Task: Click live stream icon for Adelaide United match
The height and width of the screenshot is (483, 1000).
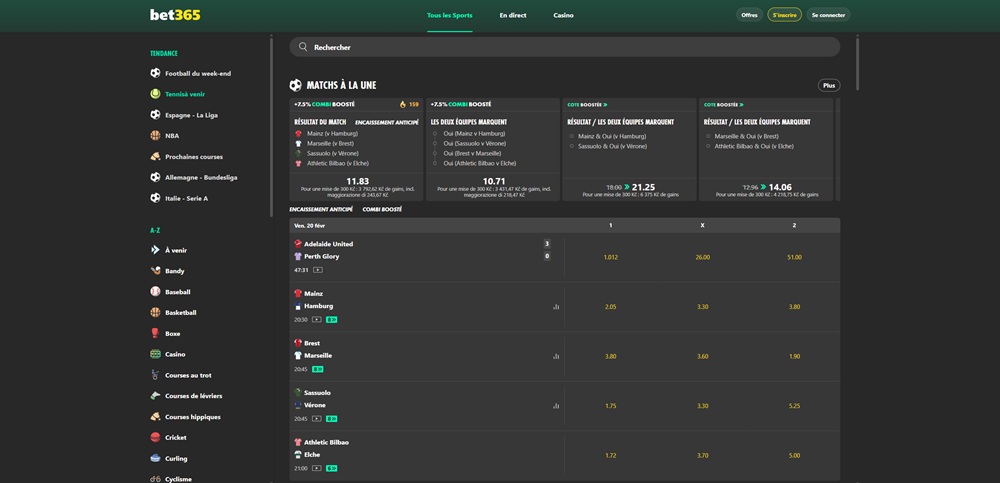Action: 318,270
